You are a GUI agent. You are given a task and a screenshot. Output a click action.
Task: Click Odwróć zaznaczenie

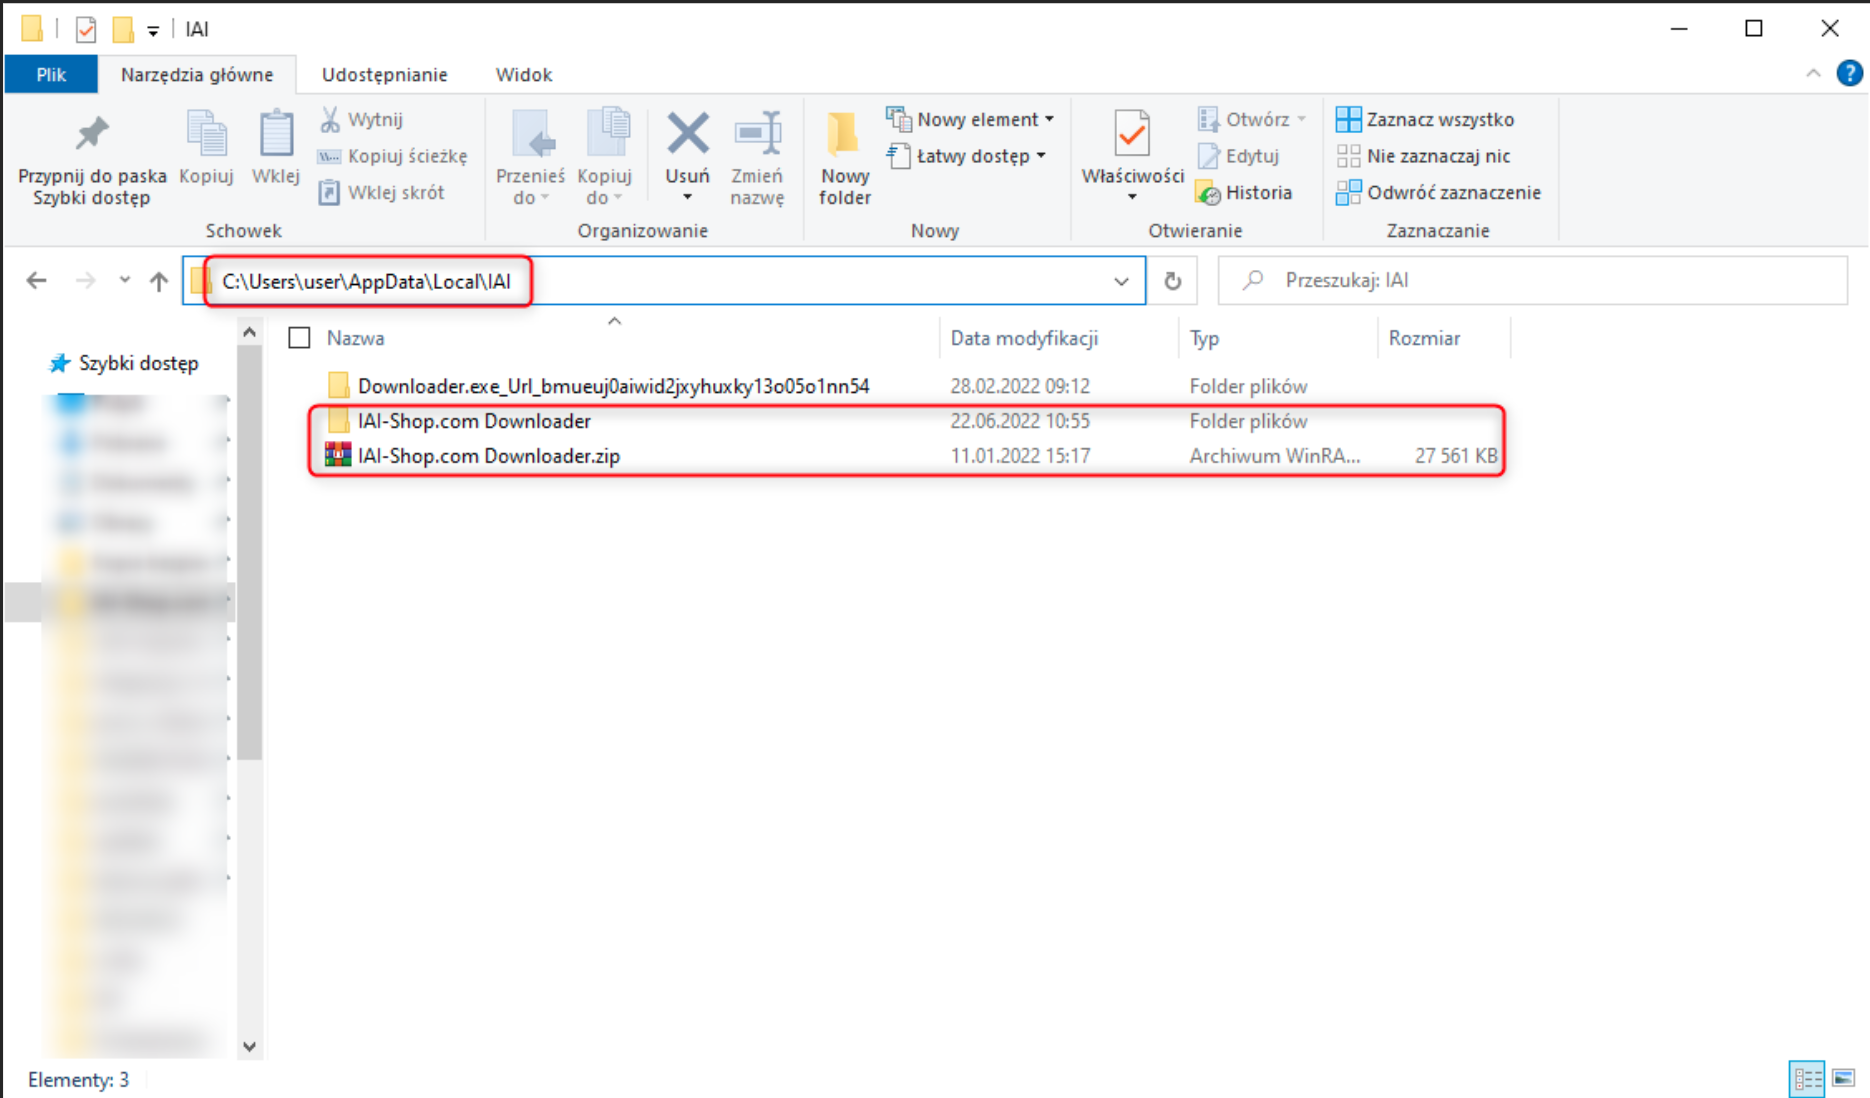(x=1438, y=192)
